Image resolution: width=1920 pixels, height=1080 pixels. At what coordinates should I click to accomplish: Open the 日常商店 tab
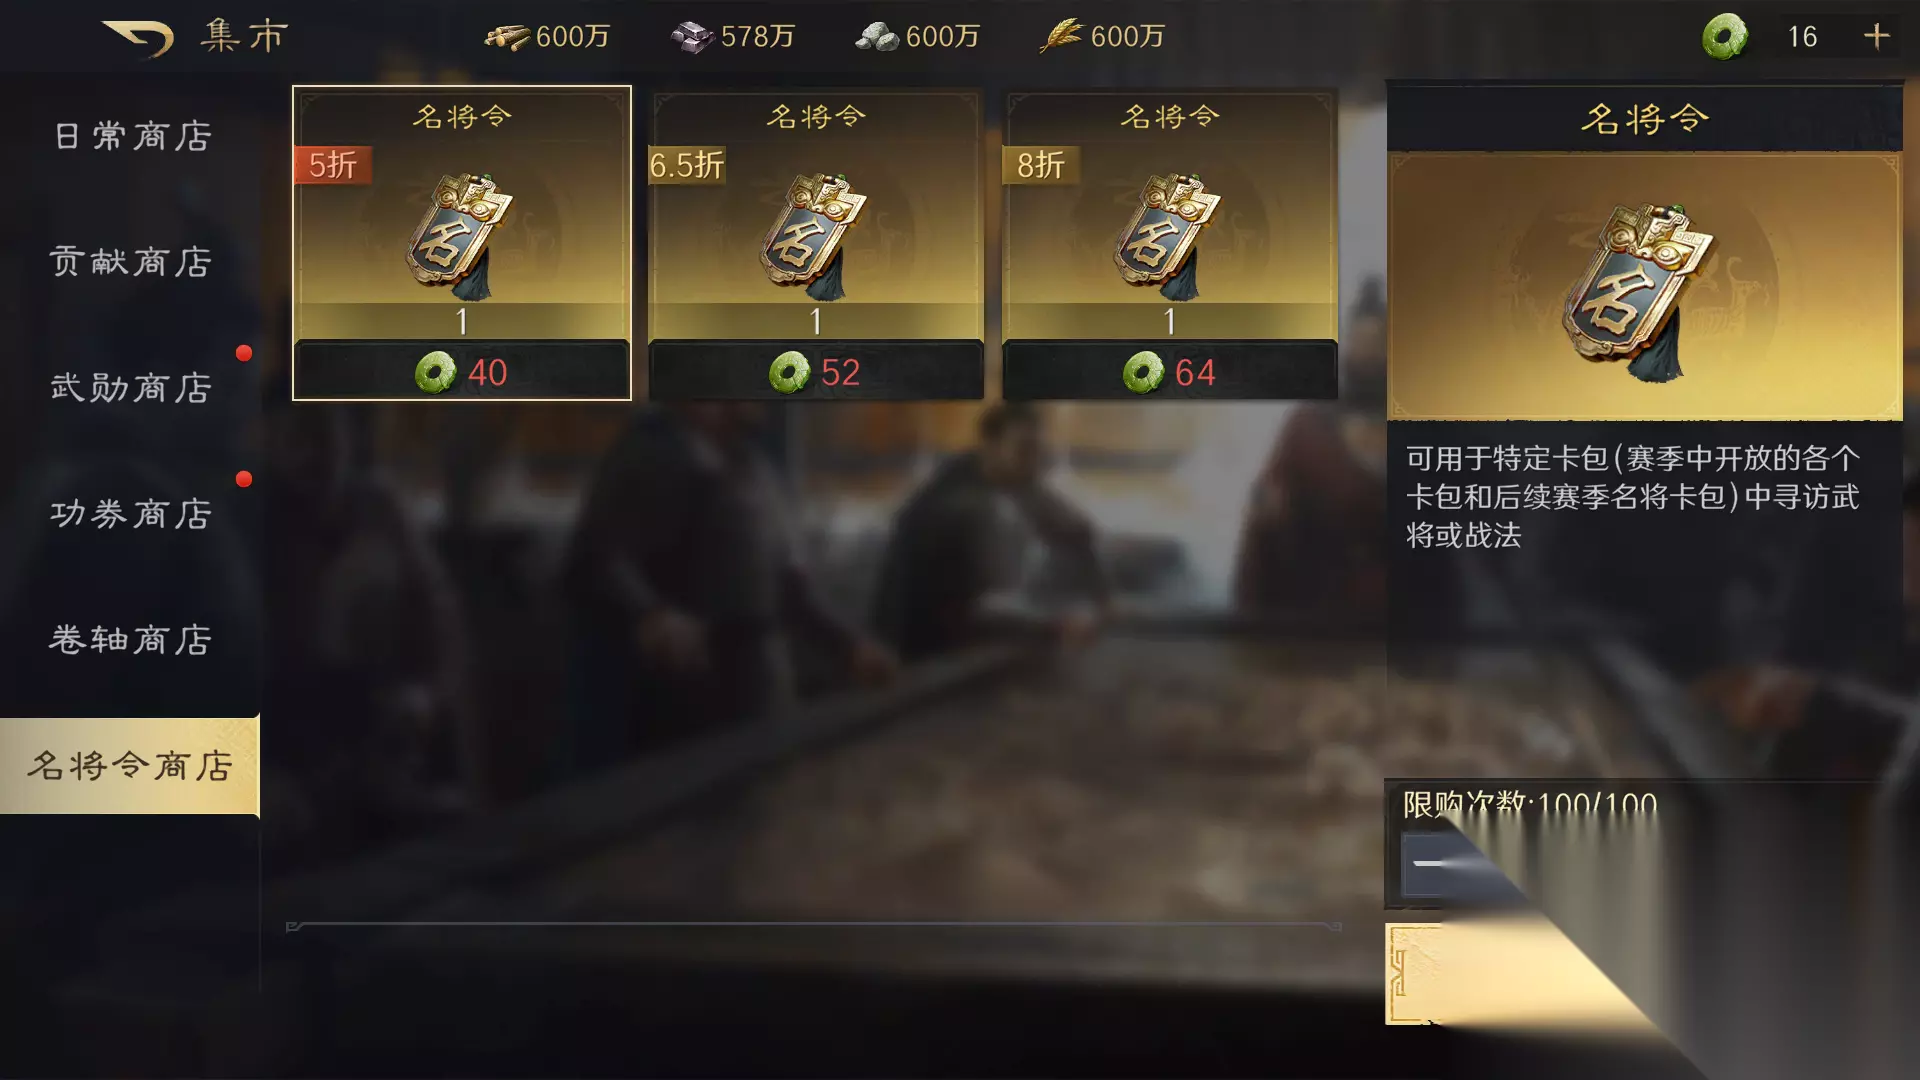131,136
